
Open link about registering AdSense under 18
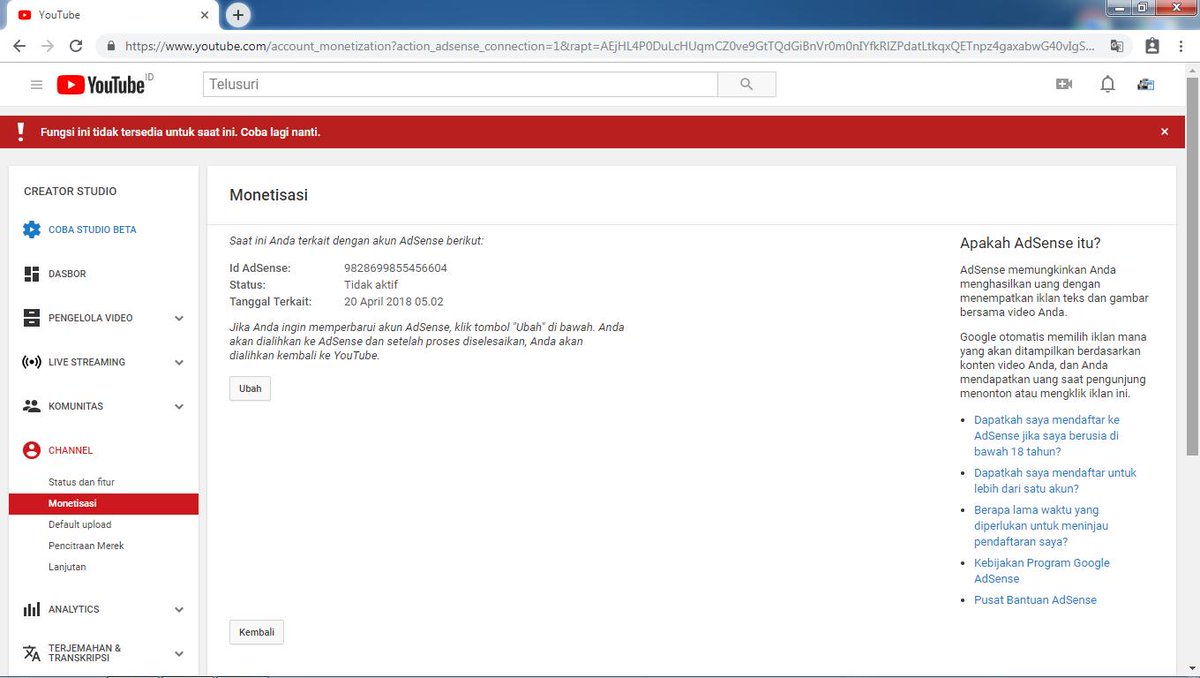(x=1047, y=436)
